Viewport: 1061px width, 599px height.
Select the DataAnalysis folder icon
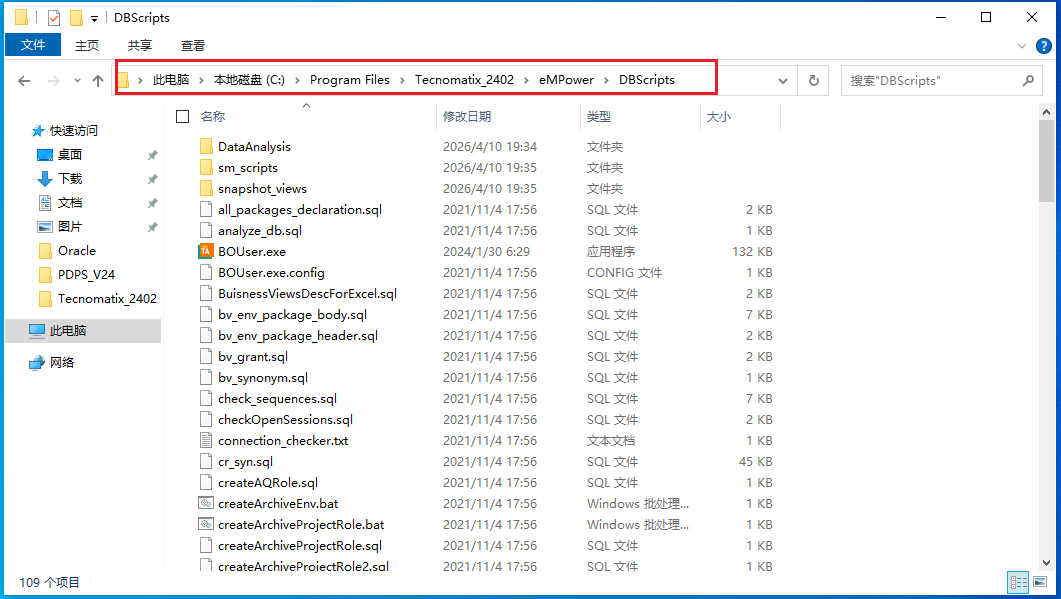pyautogui.click(x=206, y=146)
